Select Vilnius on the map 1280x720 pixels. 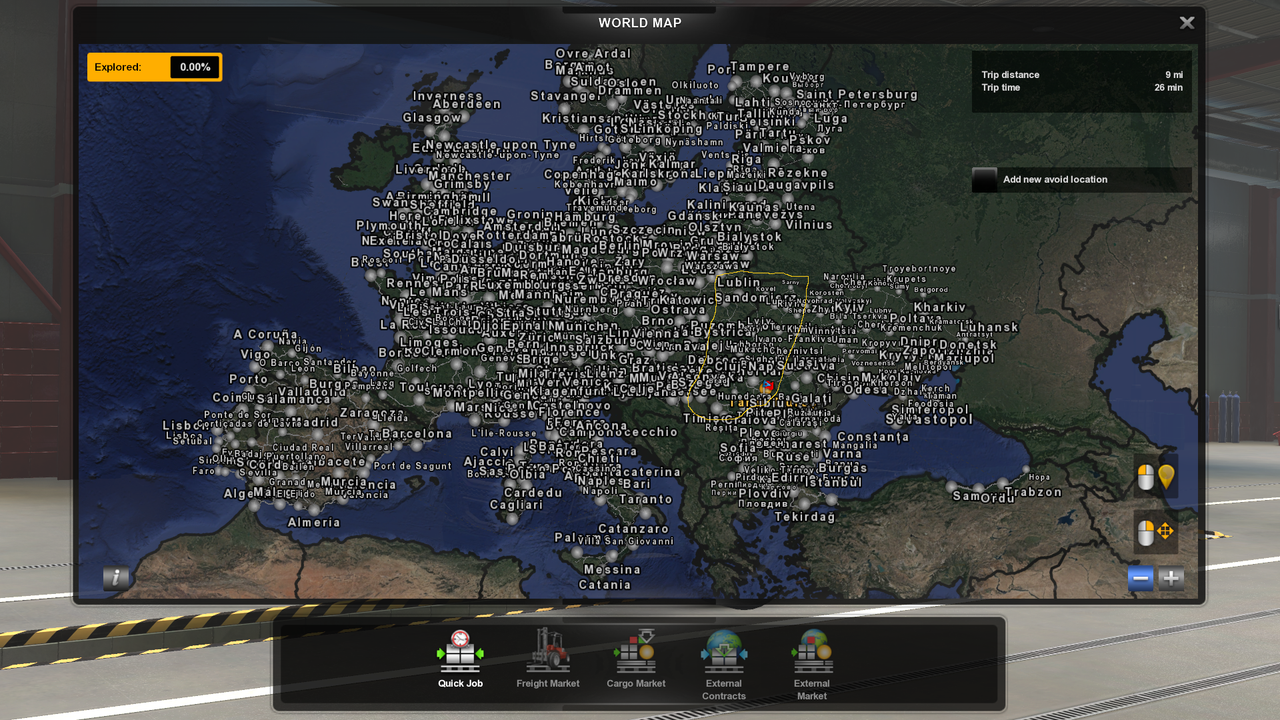[x=809, y=225]
